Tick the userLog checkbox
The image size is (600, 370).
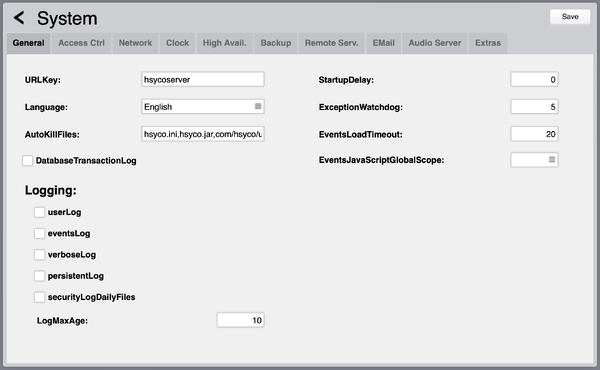pyautogui.click(x=39, y=212)
